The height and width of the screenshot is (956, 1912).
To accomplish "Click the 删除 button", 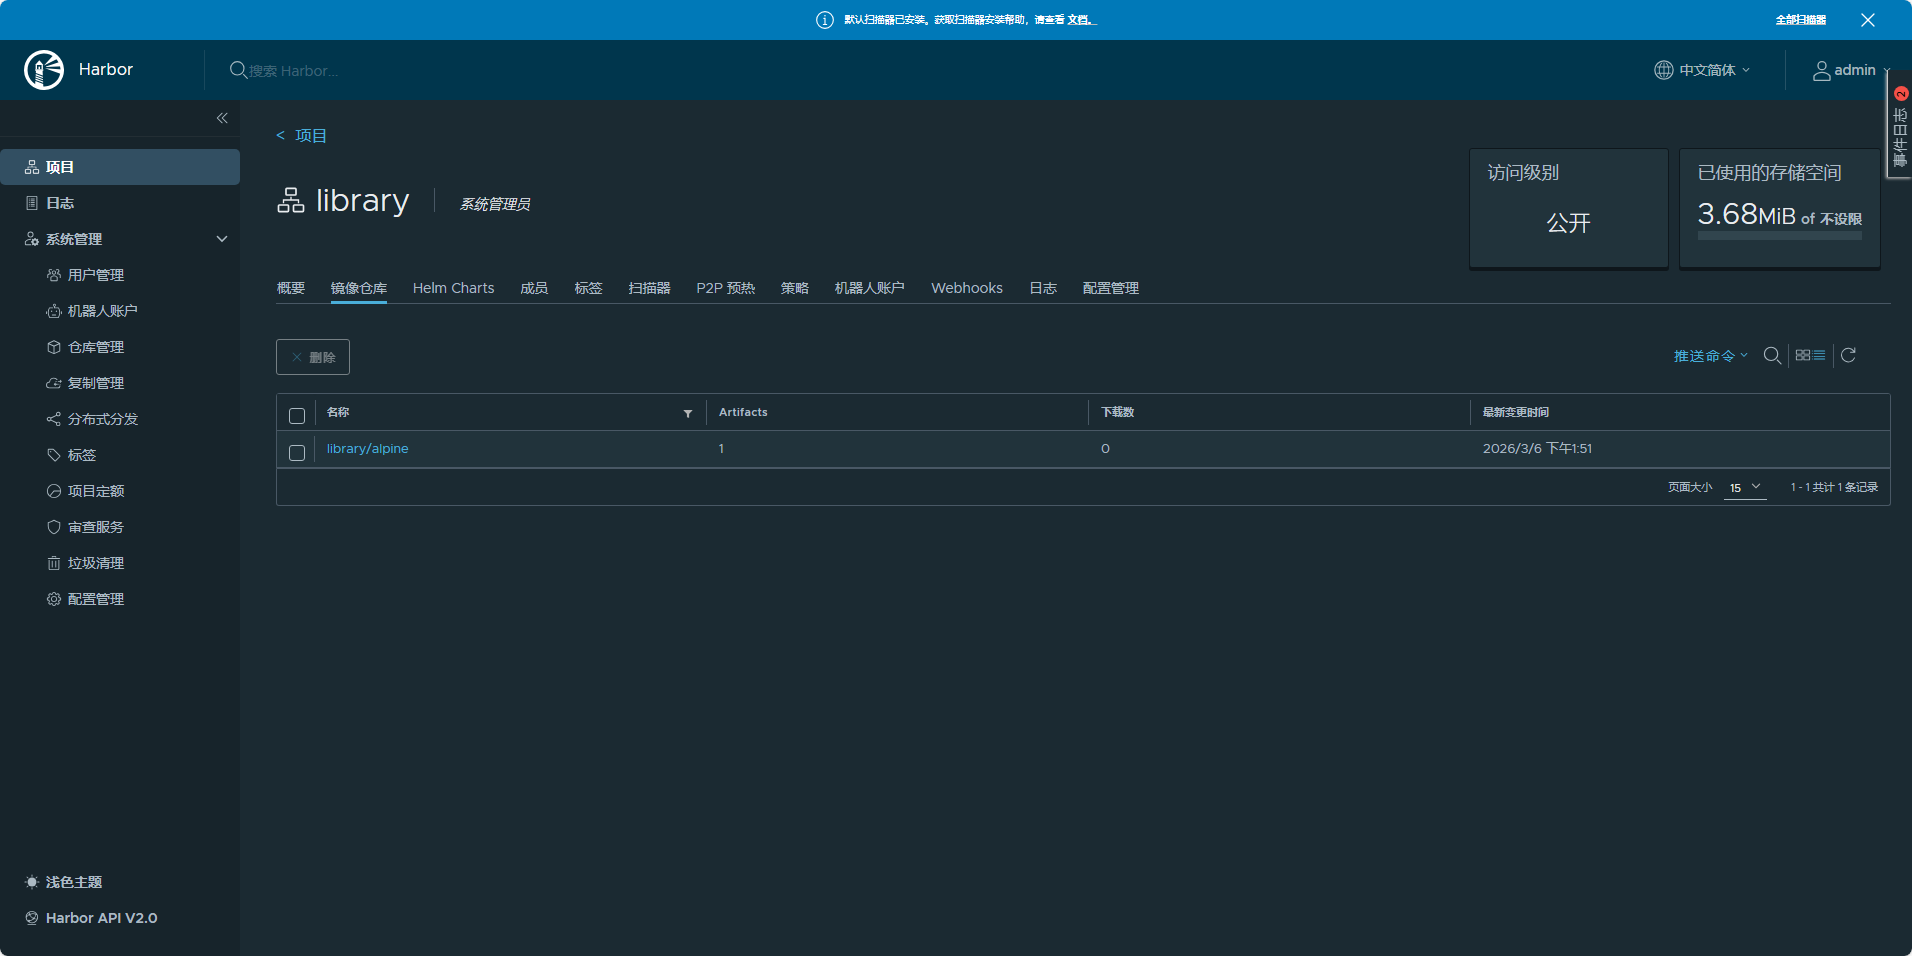I will coord(313,357).
